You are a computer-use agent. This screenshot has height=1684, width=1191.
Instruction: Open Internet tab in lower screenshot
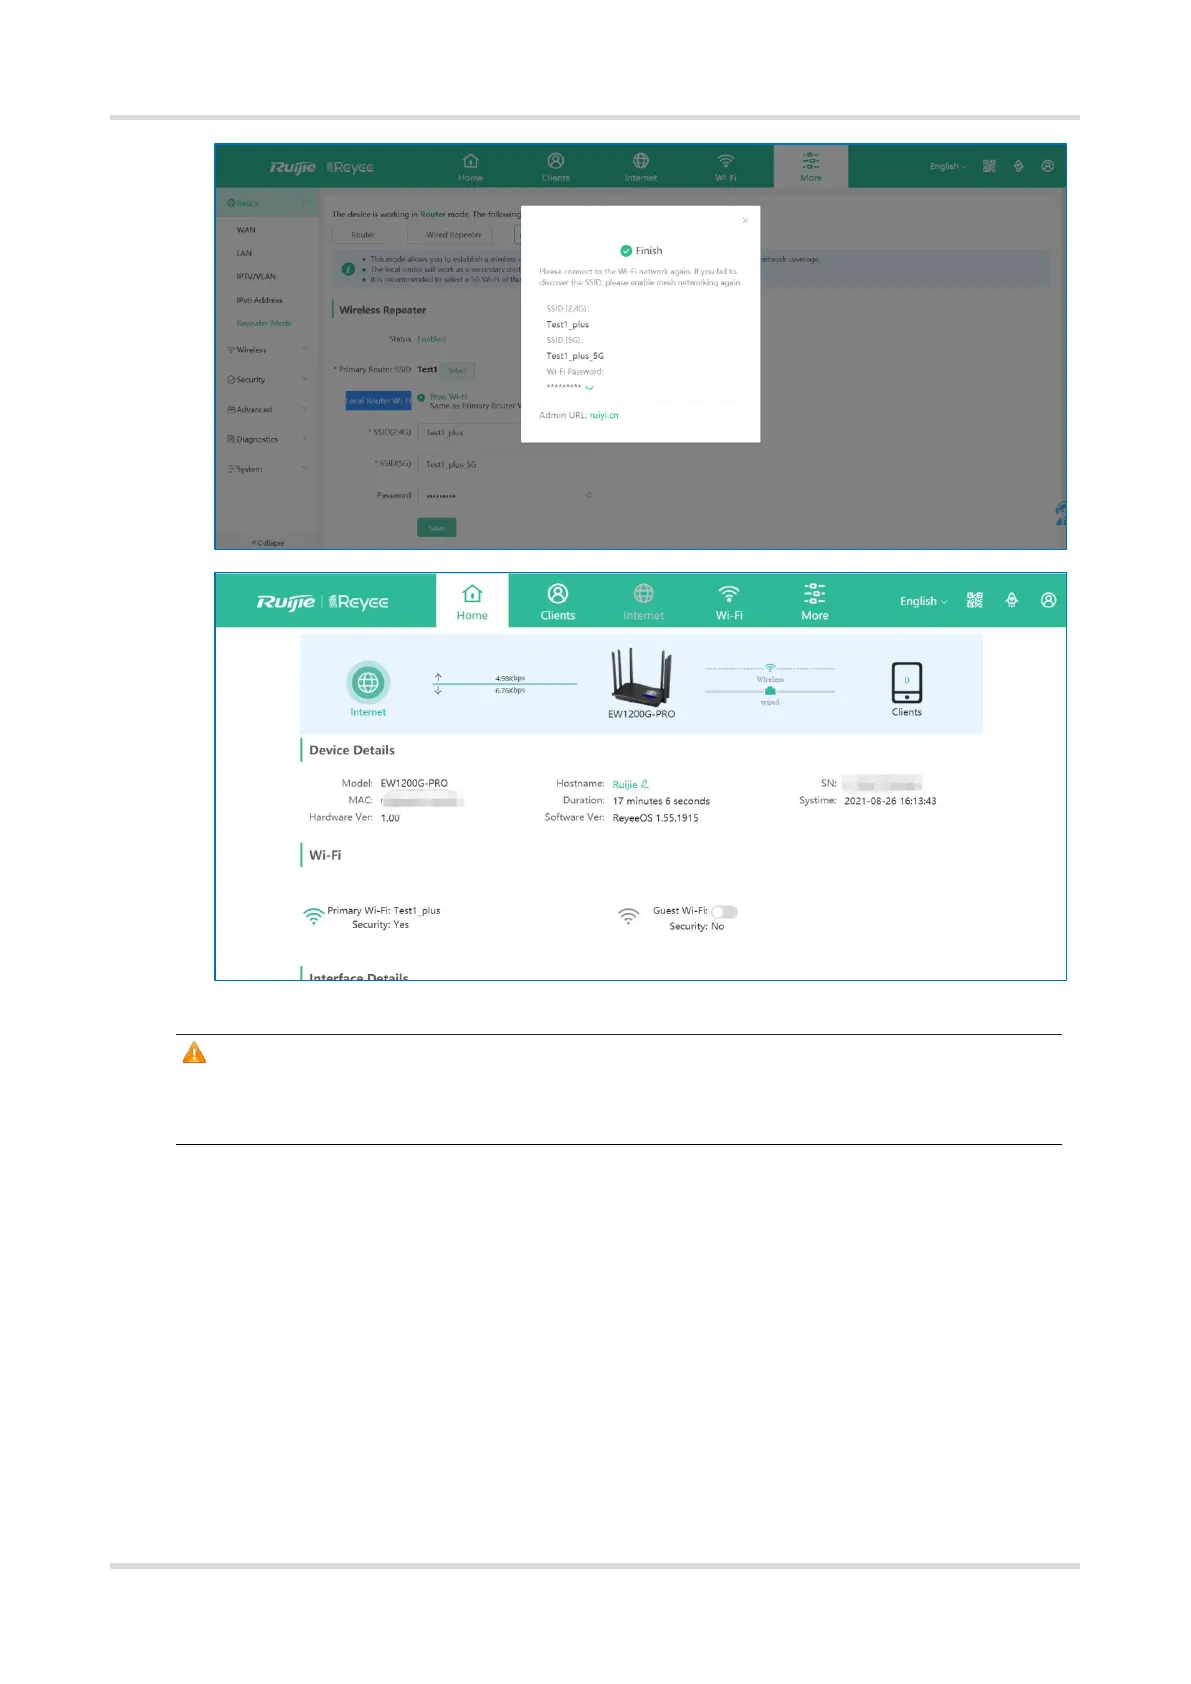pos(643,602)
